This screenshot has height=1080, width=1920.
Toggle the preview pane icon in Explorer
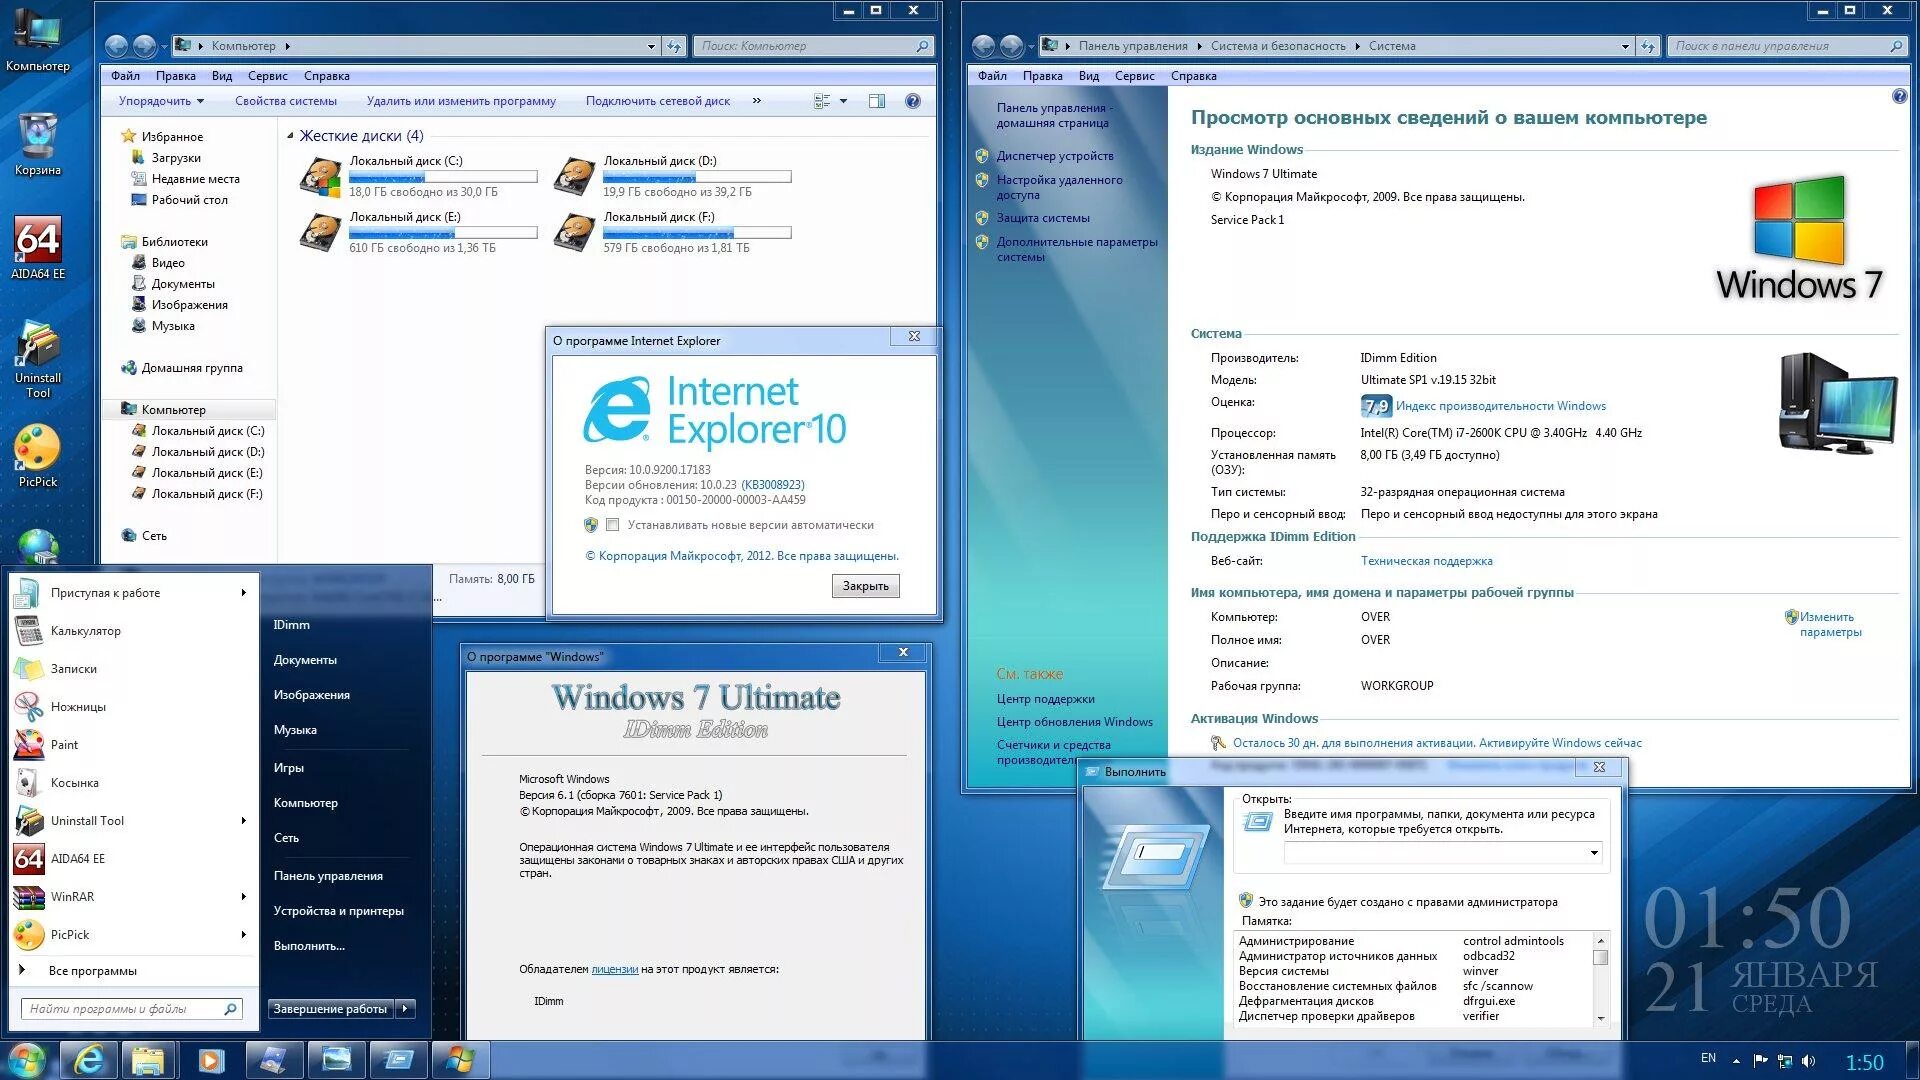pyautogui.click(x=877, y=101)
